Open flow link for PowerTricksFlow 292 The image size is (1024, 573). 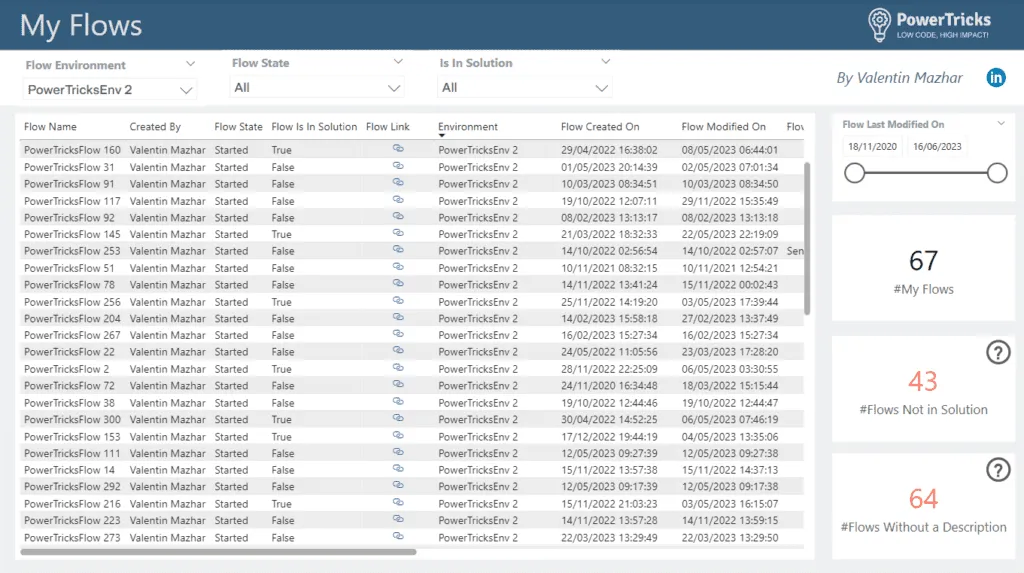tap(398, 485)
